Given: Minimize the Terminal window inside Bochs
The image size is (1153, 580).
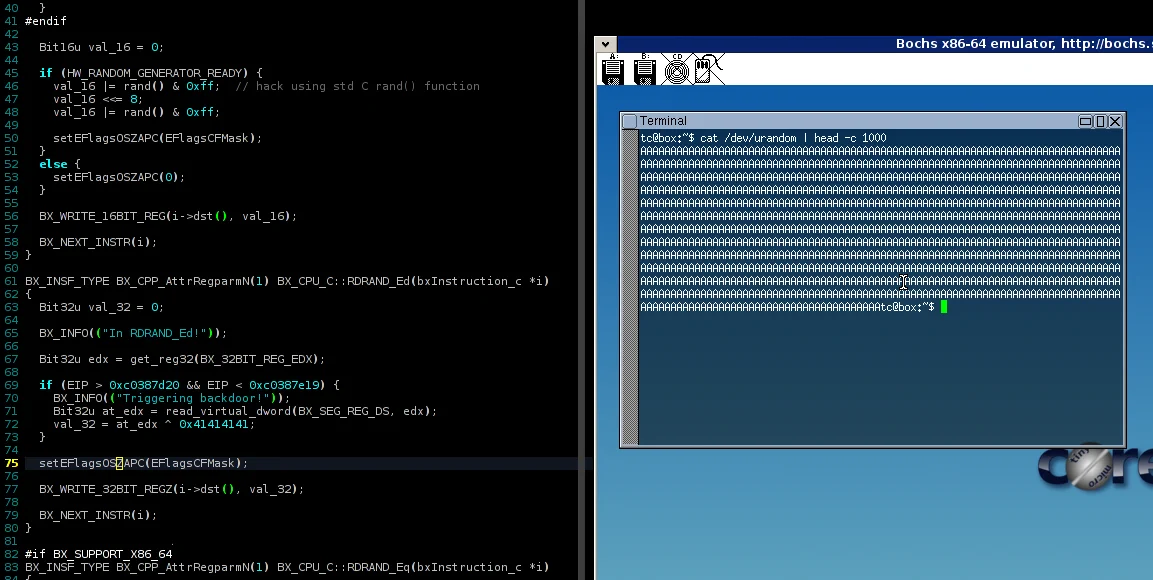Looking at the screenshot, I should [1085, 121].
